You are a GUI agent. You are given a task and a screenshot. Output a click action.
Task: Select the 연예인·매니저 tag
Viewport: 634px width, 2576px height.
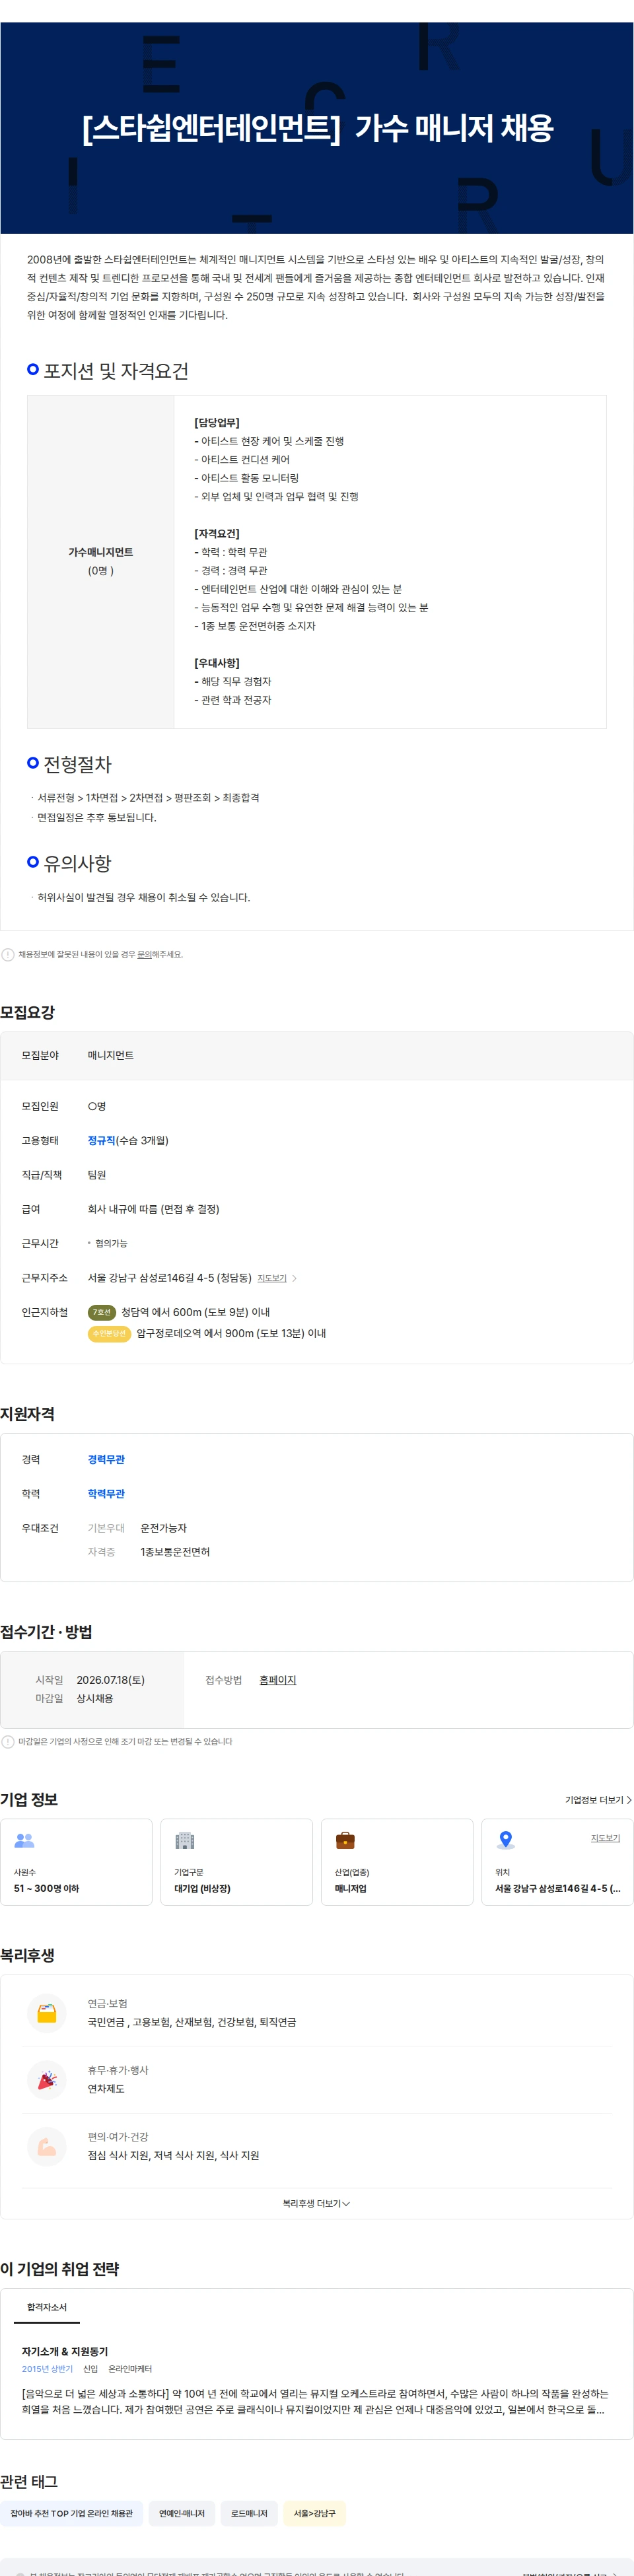181,2513
